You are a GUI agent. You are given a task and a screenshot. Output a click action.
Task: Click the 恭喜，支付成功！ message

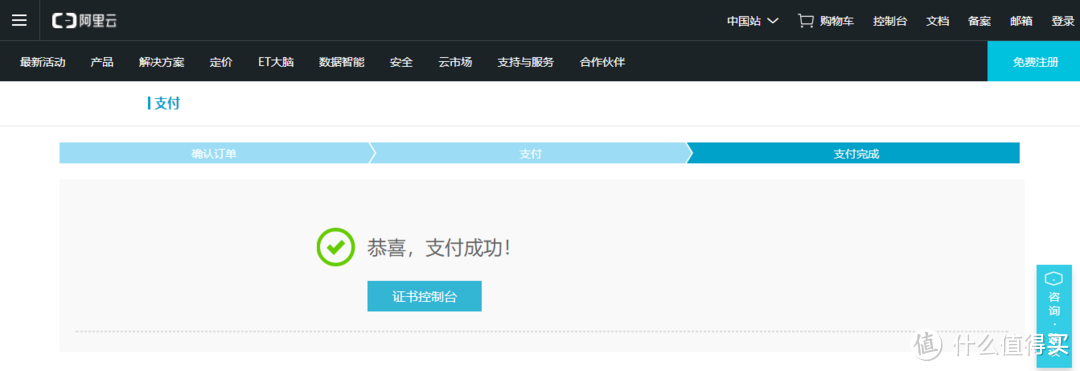tap(439, 248)
